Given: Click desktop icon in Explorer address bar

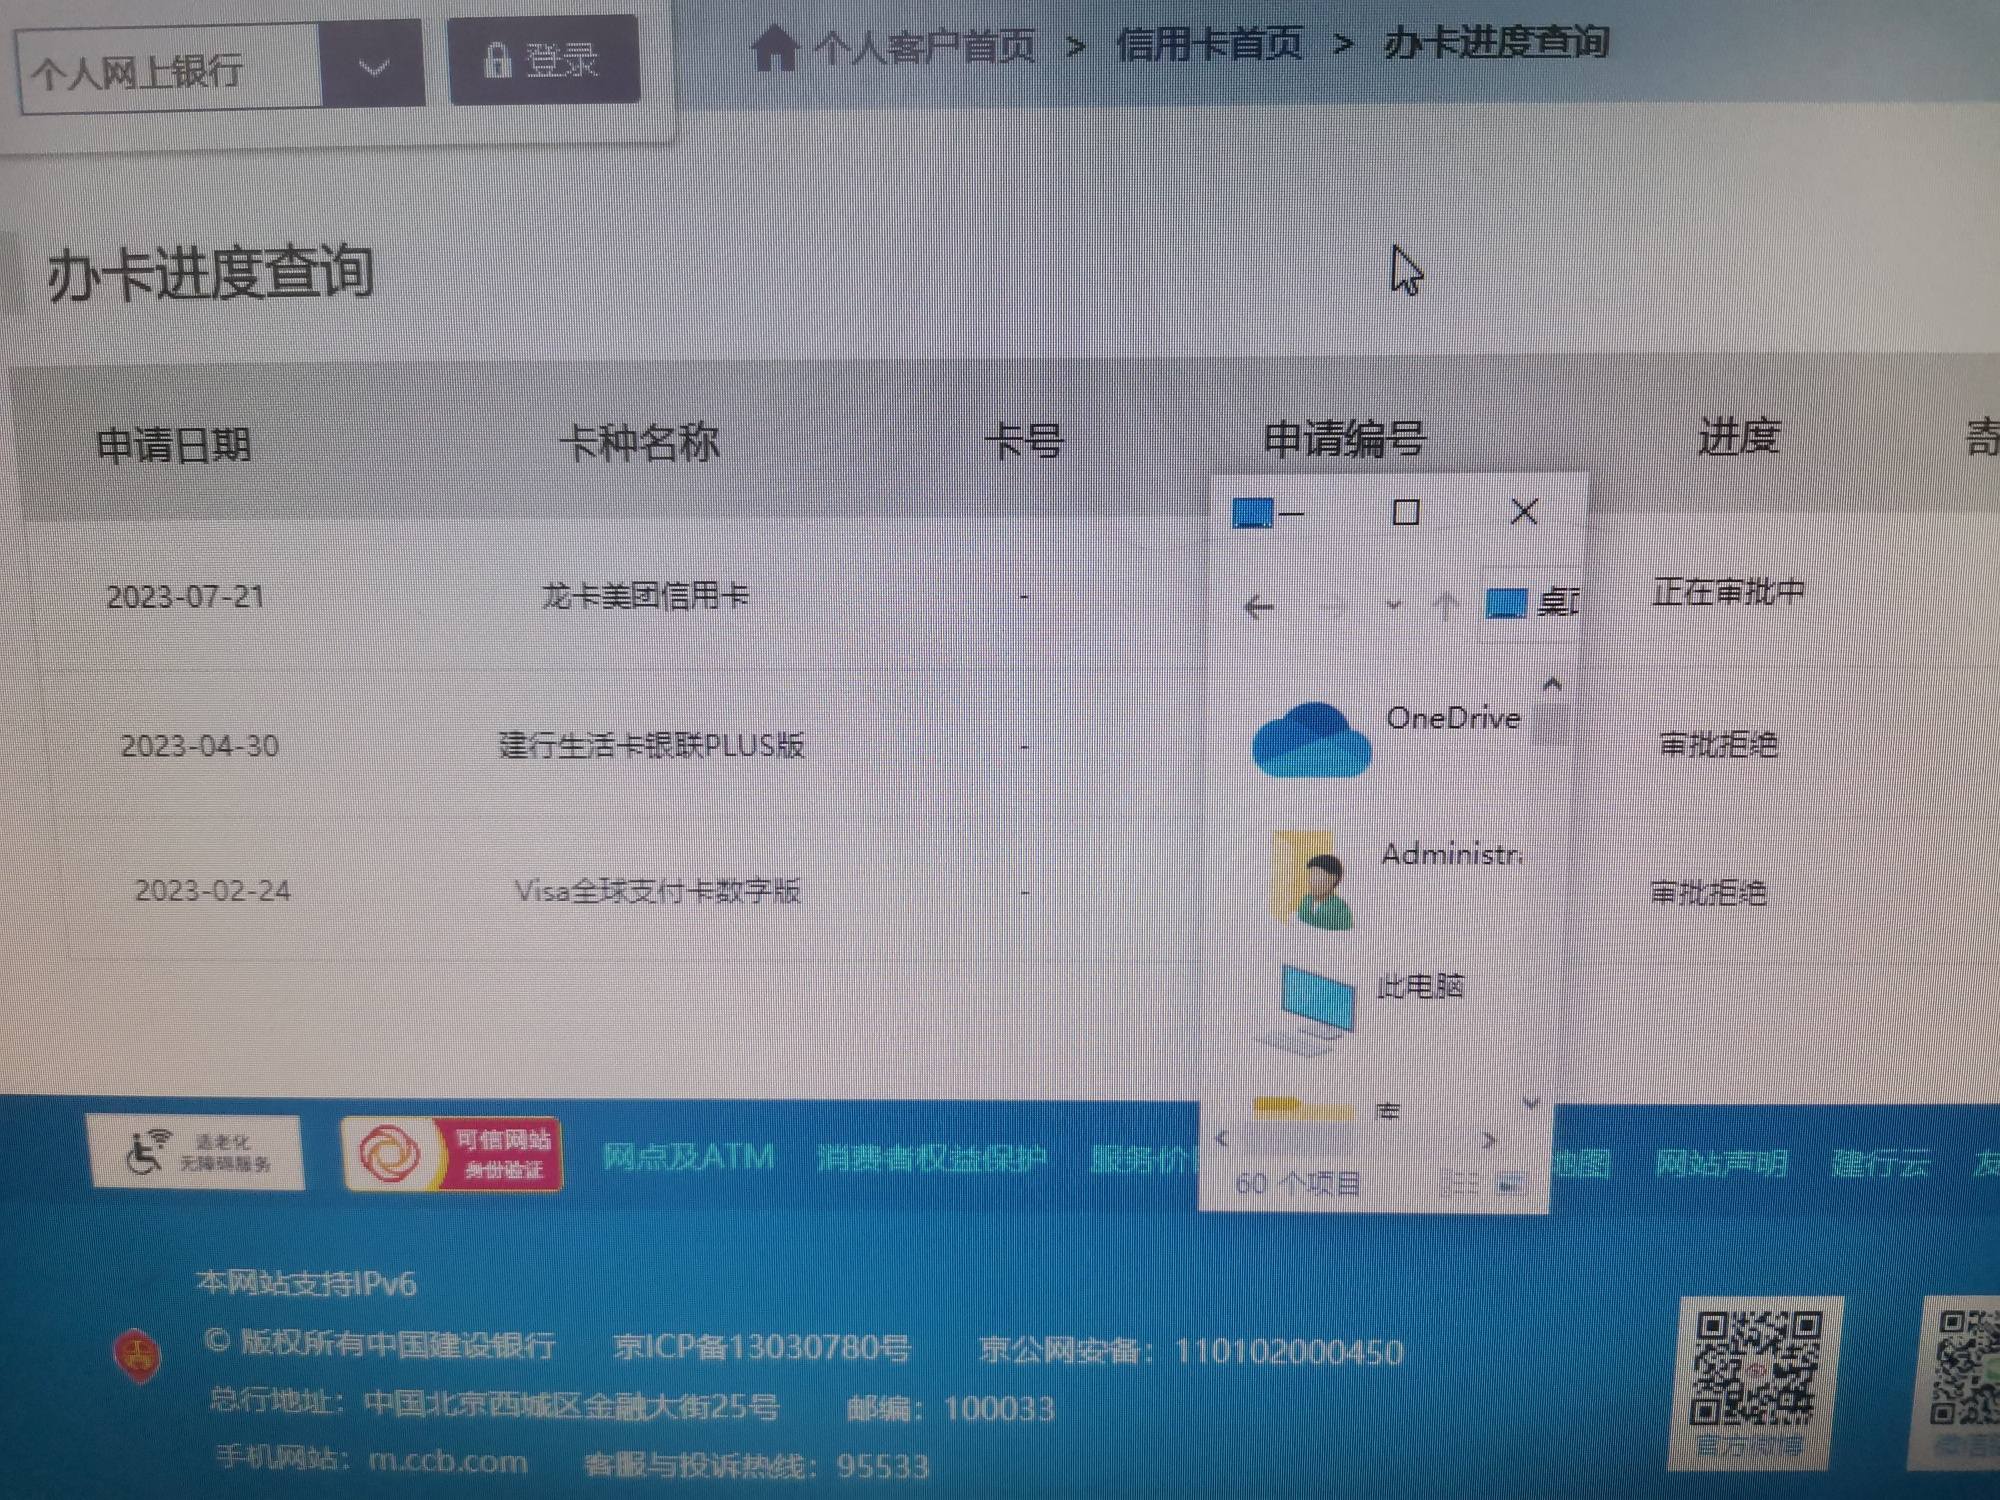Looking at the screenshot, I should (1506, 602).
